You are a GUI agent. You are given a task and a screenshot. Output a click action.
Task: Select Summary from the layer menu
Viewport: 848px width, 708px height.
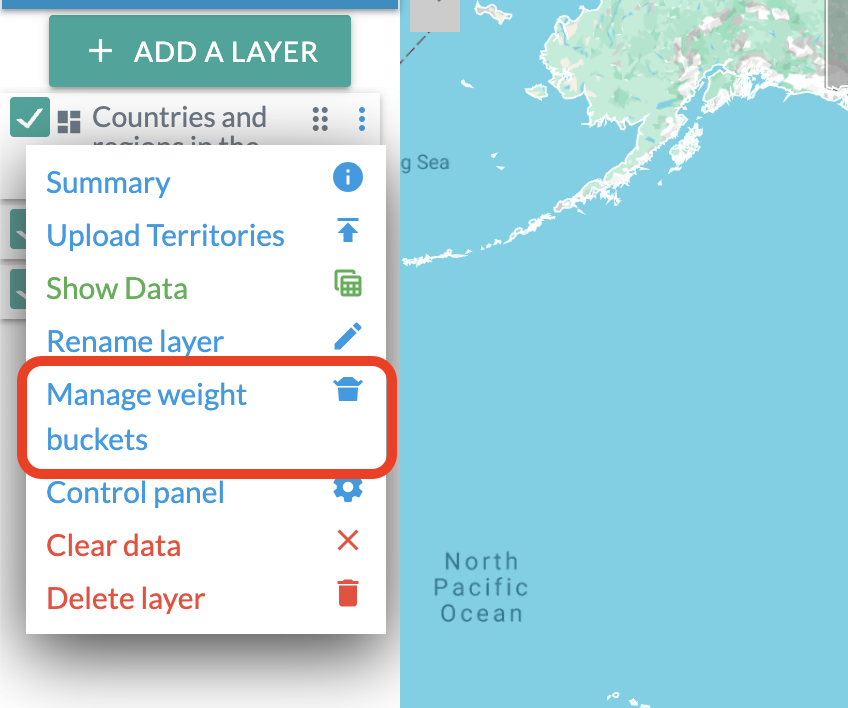click(x=108, y=183)
